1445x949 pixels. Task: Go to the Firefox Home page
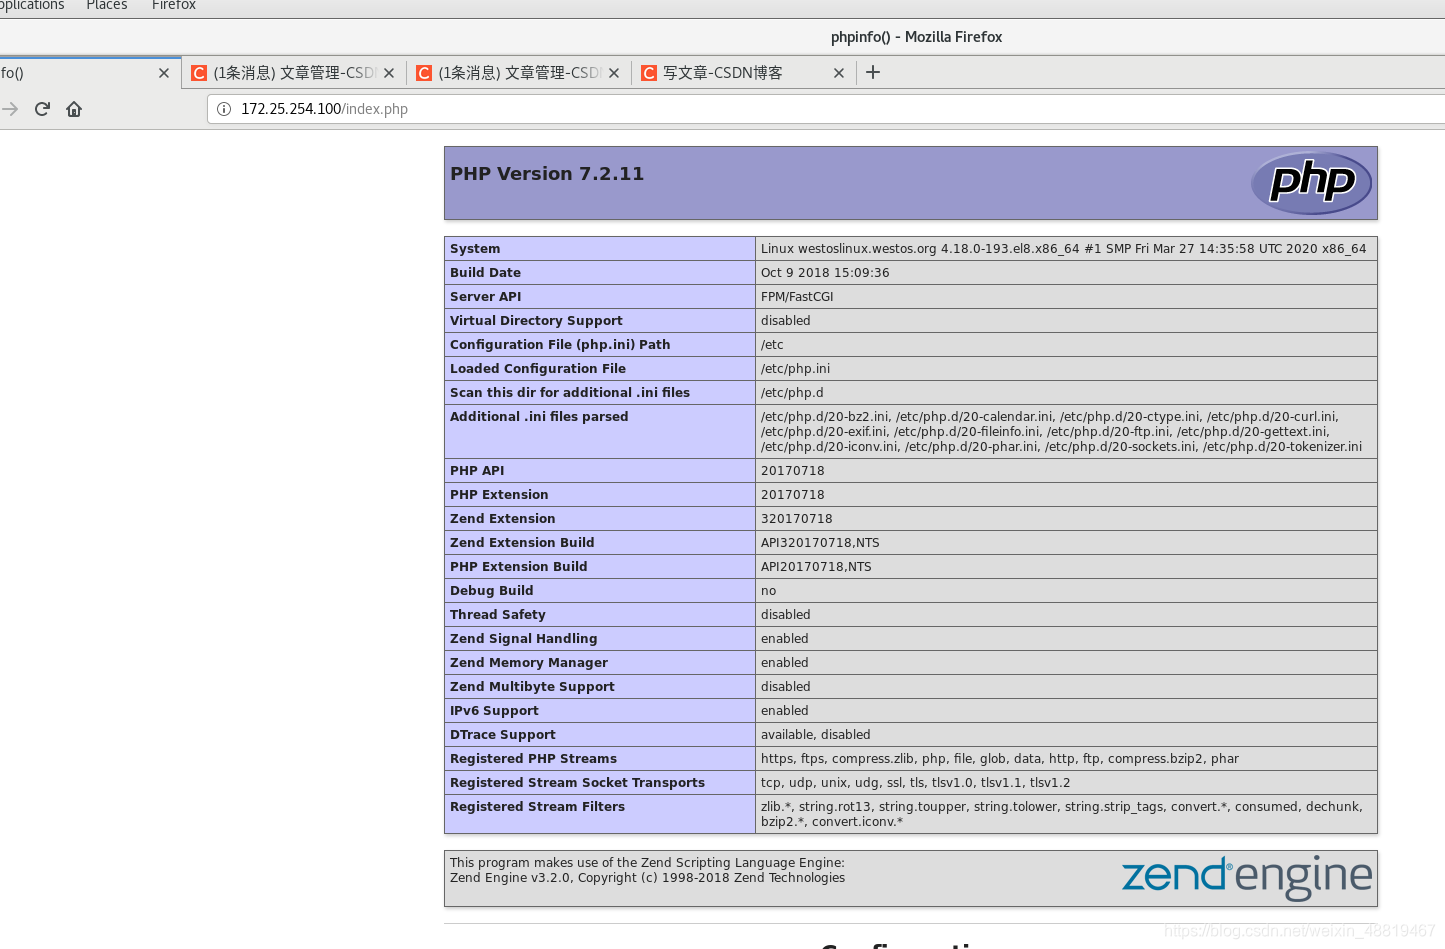click(x=74, y=109)
